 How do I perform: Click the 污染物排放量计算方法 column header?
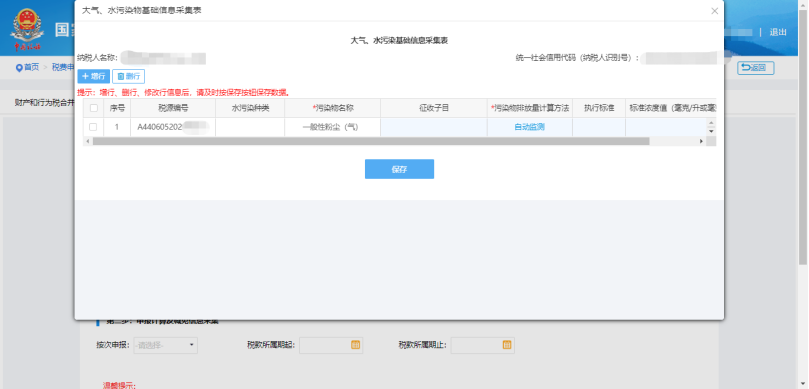coord(529,108)
